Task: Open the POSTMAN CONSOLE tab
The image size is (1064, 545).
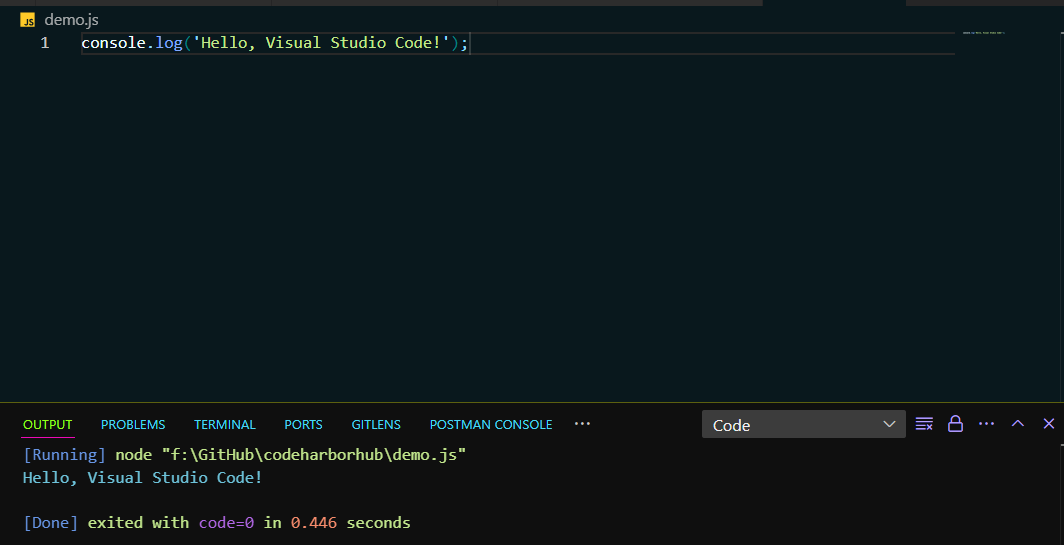Action: [490, 425]
